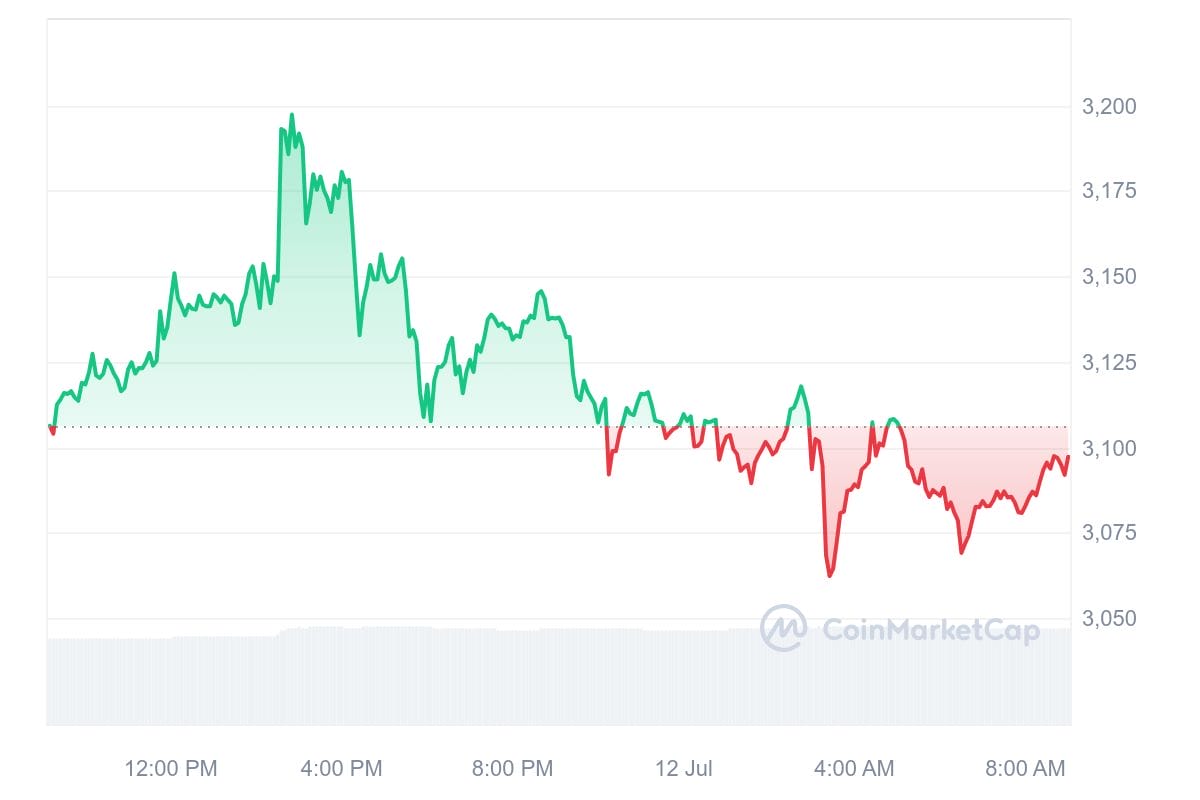The width and height of the screenshot is (1200, 800).
Task: Select the 3,175 price axis label
Action: pos(1108,192)
